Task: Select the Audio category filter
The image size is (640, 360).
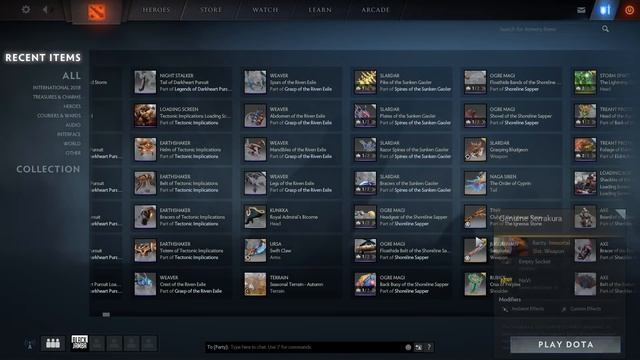Action: pos(73,125)
